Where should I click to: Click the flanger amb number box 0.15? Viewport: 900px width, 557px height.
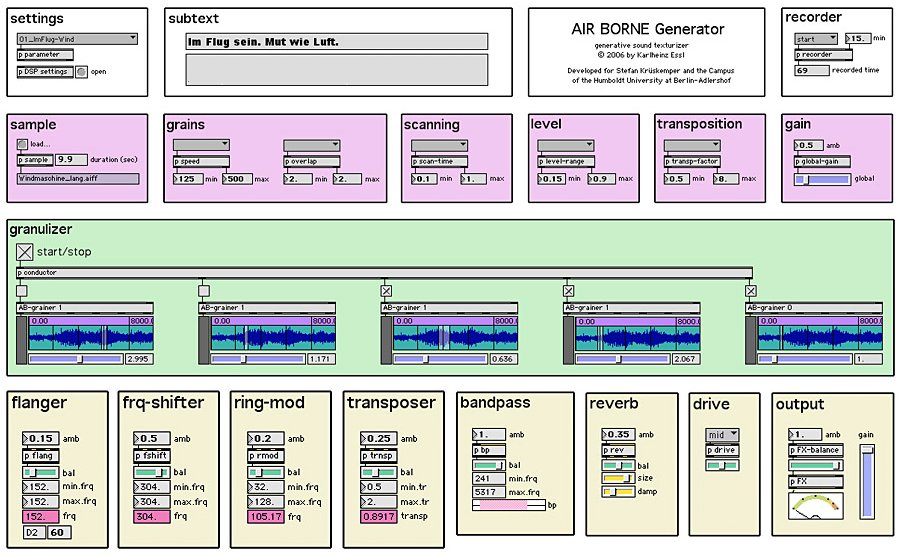coord(41,438)
